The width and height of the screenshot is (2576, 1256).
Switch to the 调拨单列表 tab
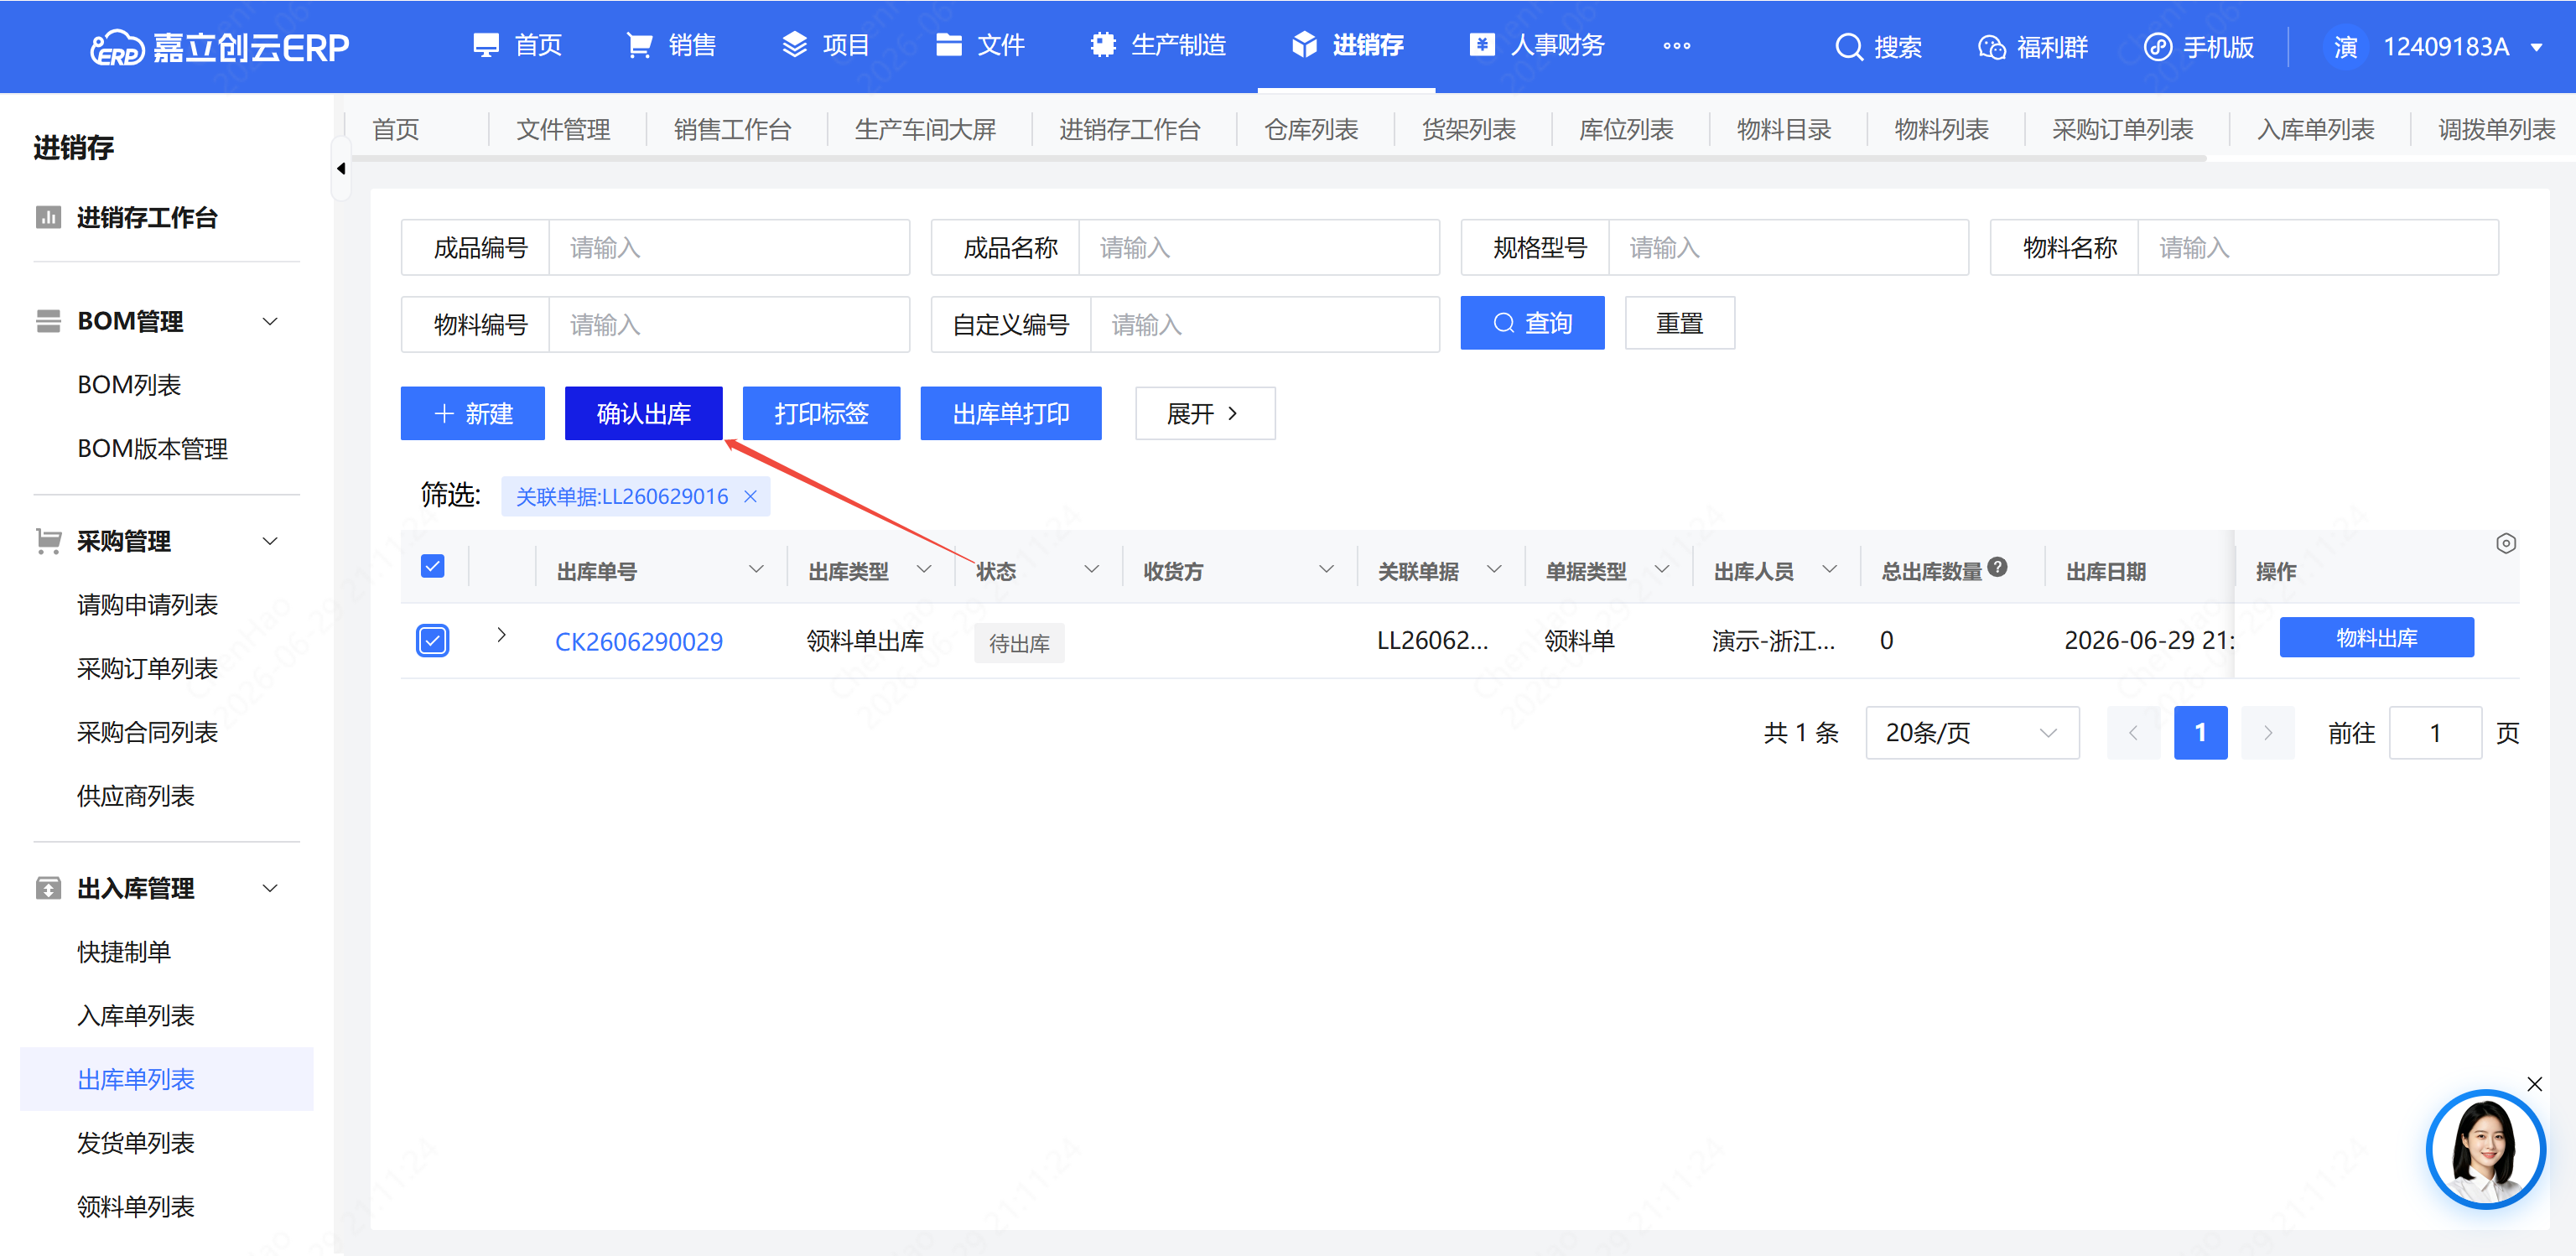(2496, 130)
